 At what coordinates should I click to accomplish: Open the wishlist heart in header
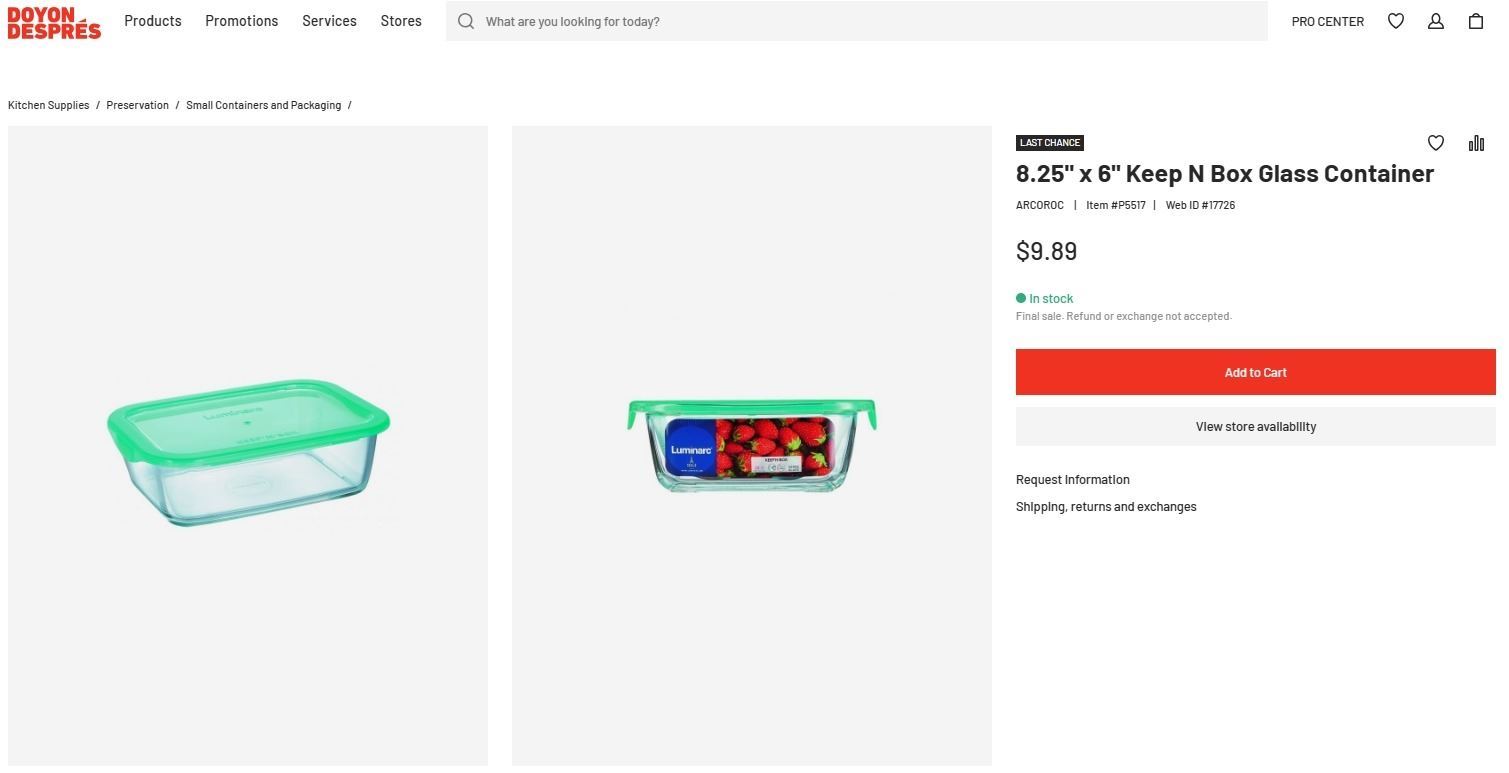(x=1396, y=21)
